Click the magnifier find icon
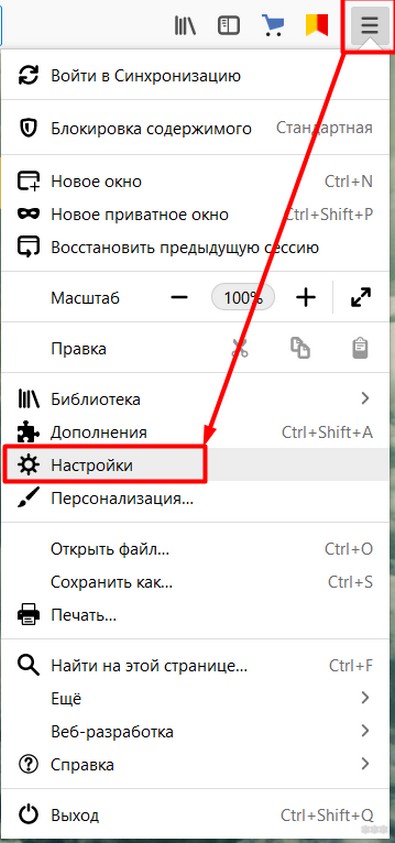The image size is (395, 843). (x=28, y=666)
